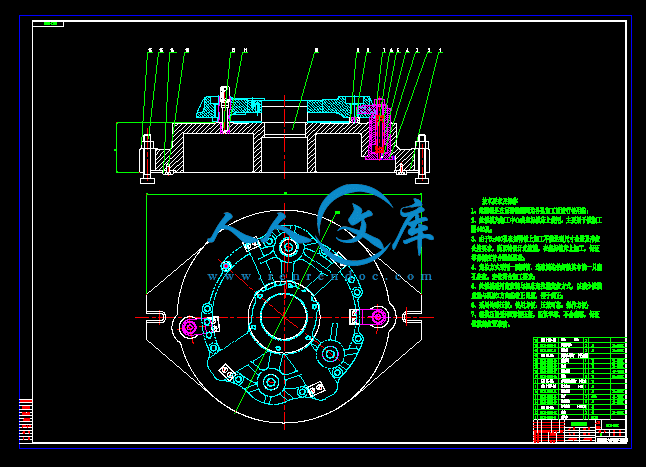The image size is (646, 467).
Task: Select the cyan workpiece in the section view
Action: tap(284, 109)
